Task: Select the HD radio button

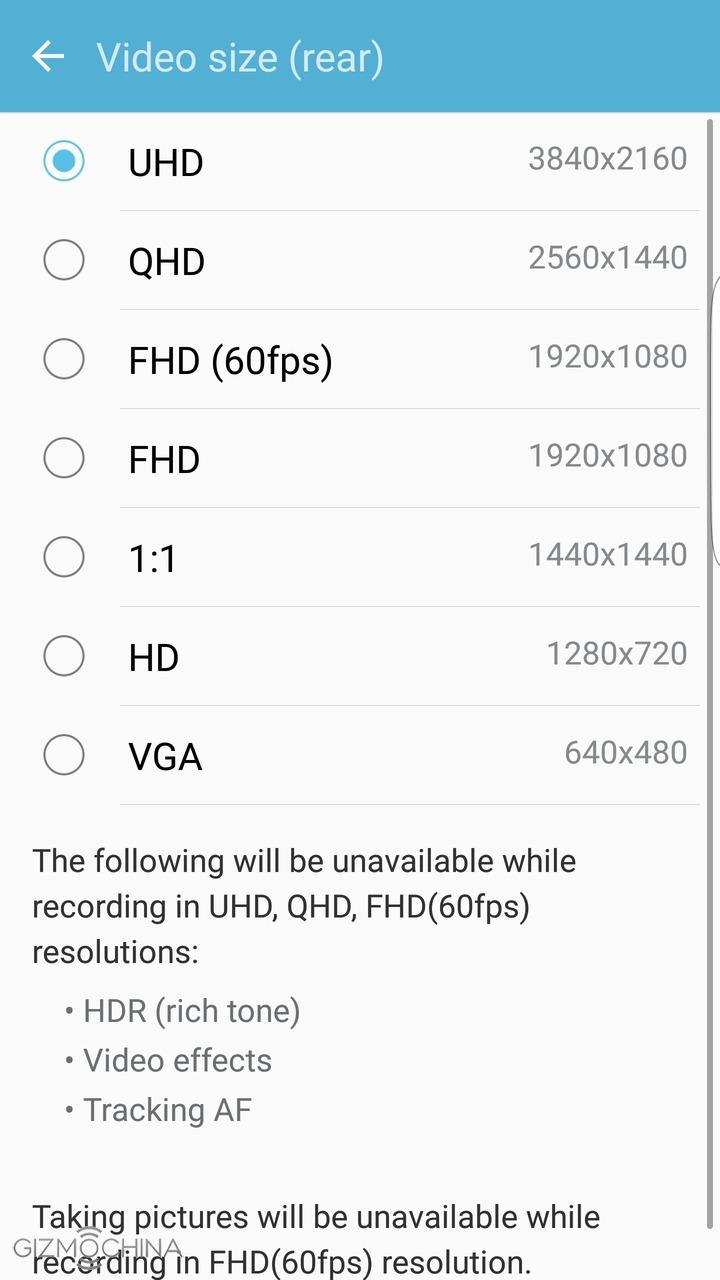Action: 64,656
